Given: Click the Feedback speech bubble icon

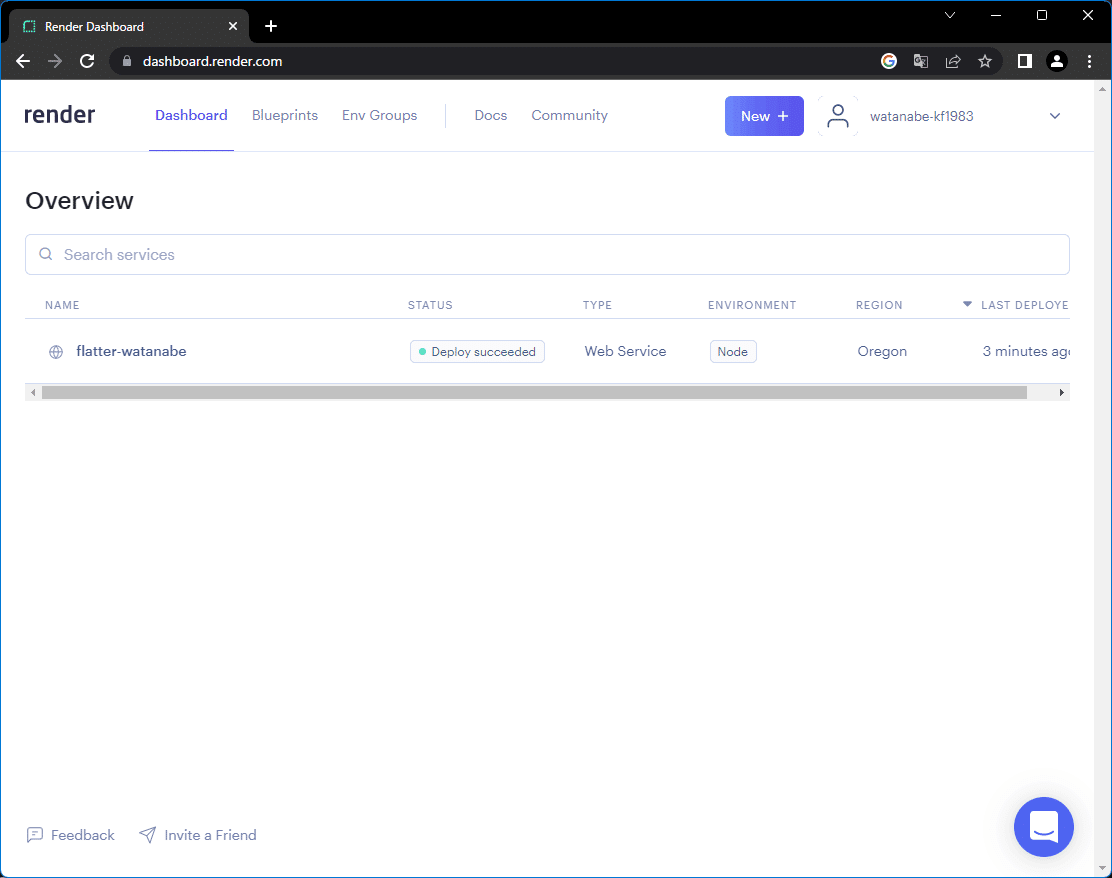Looking at the screenshot, I should pyautogui.click(x=35, y=835).
